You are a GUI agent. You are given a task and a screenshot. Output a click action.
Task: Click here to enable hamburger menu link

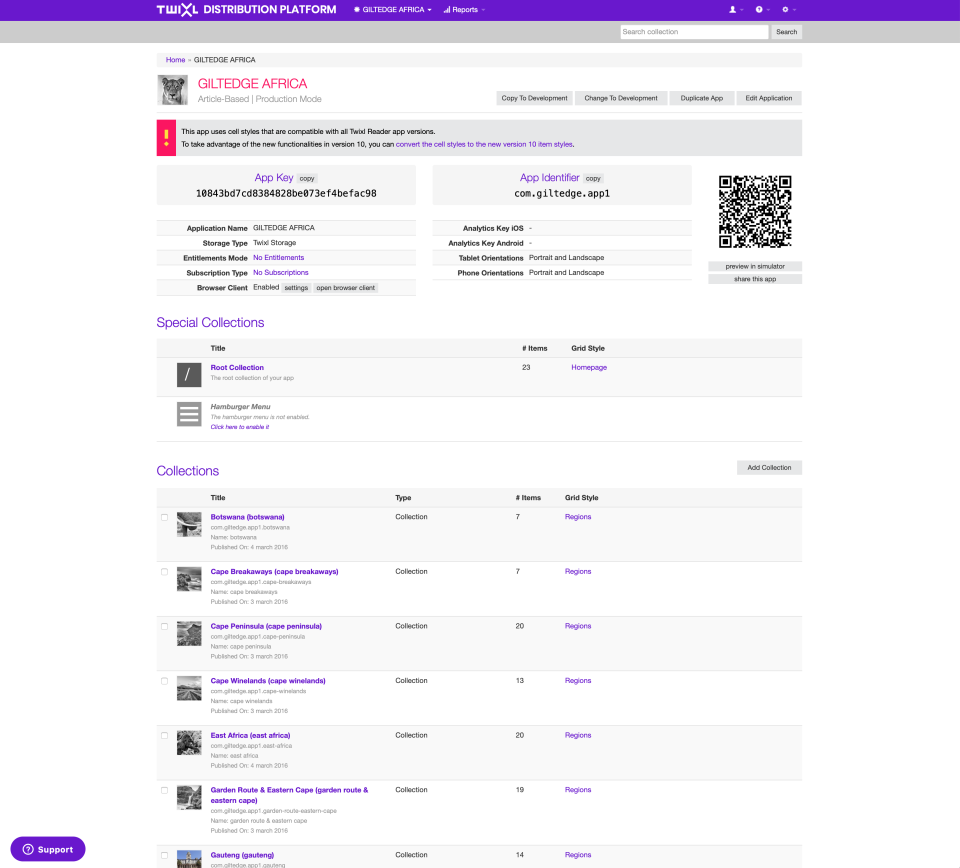239,427
